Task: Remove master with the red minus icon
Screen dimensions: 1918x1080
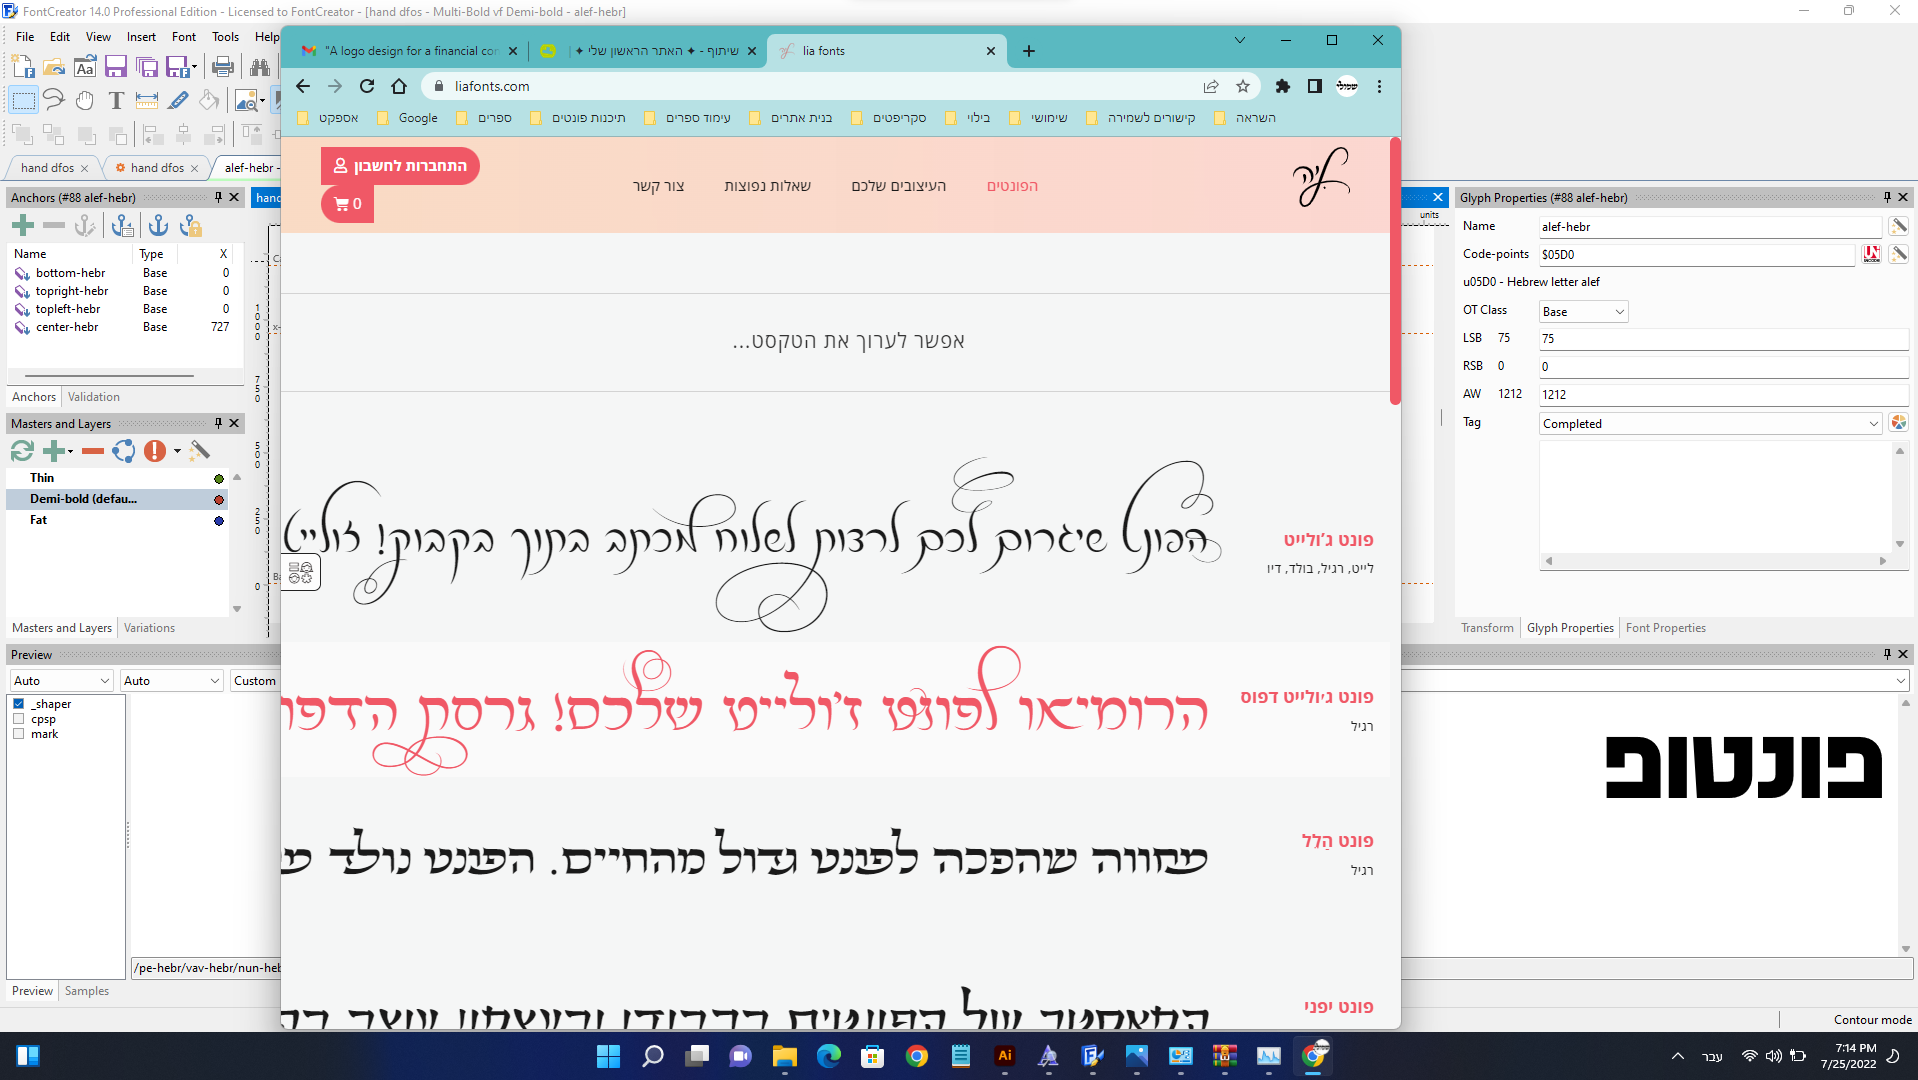Action: 93,451
